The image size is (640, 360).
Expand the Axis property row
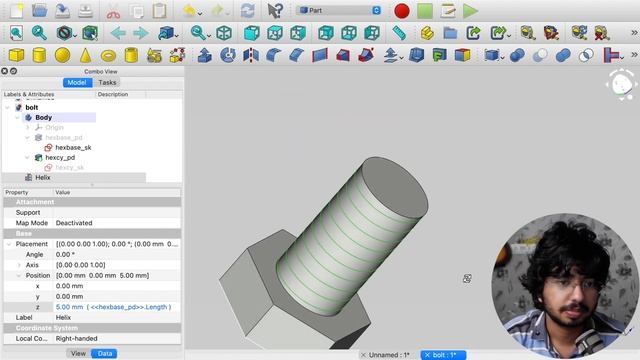(19, 265)
